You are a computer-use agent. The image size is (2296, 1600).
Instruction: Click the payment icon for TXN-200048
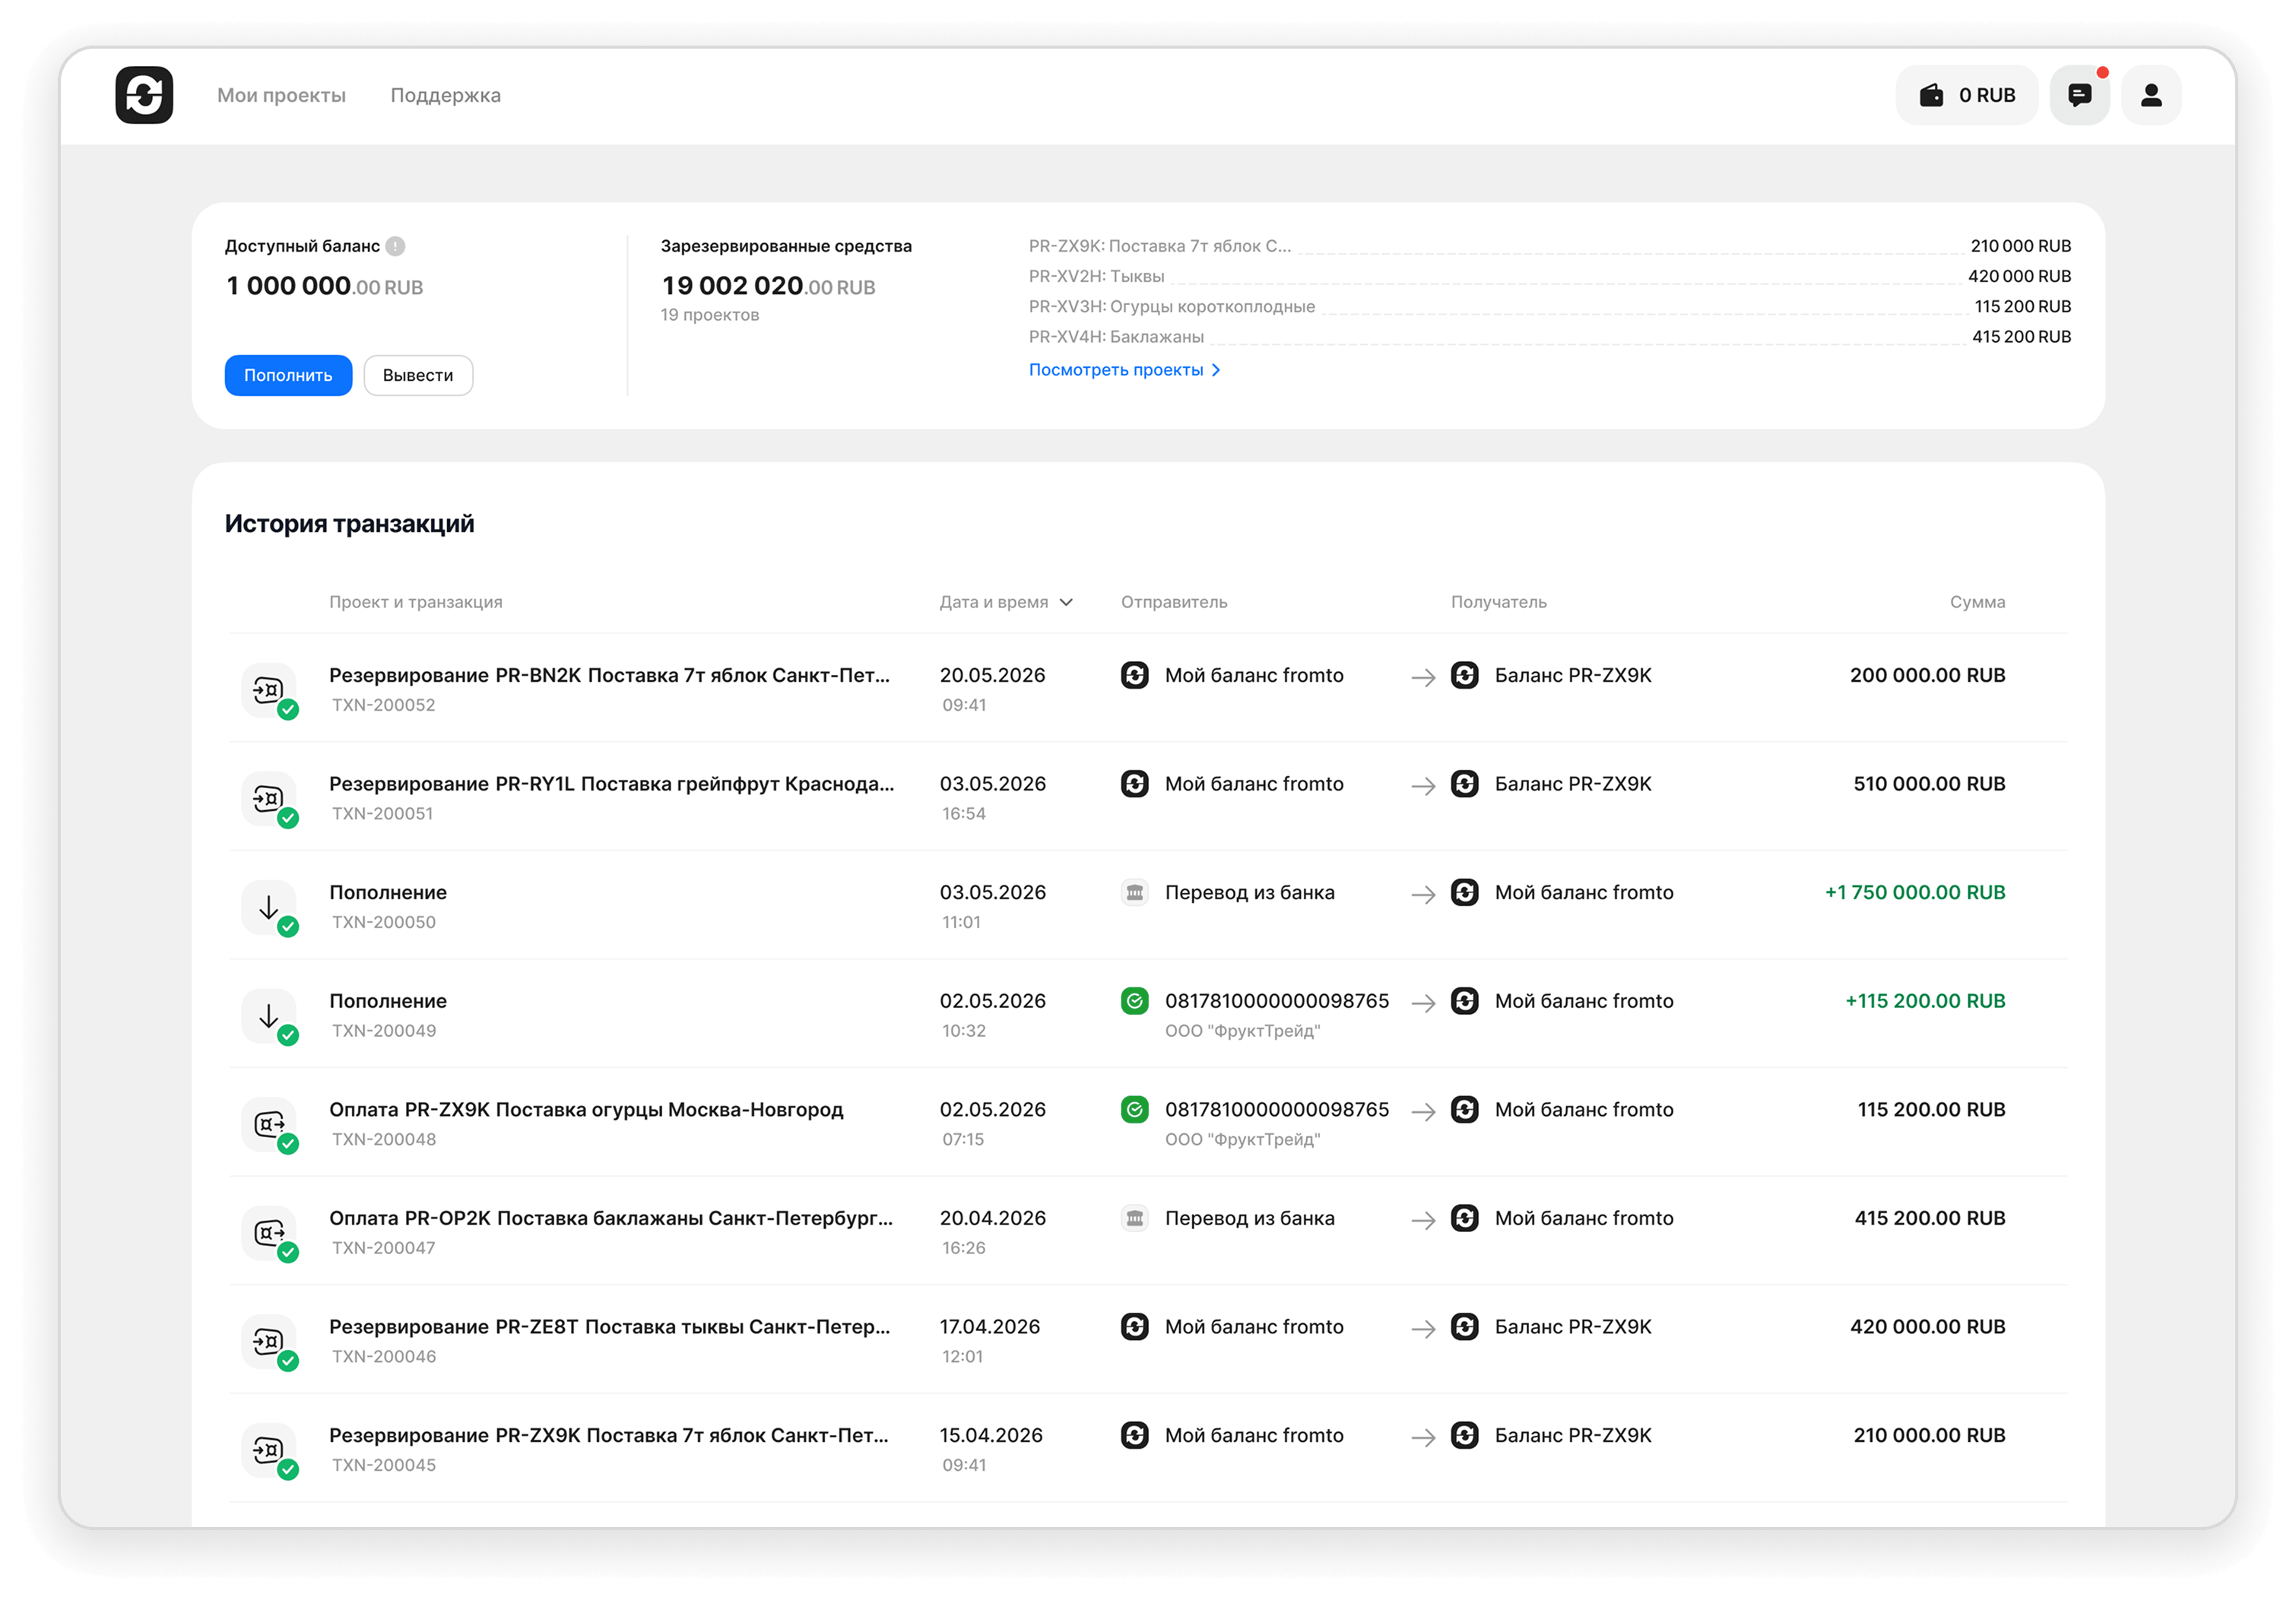[x=269, y=1125]
